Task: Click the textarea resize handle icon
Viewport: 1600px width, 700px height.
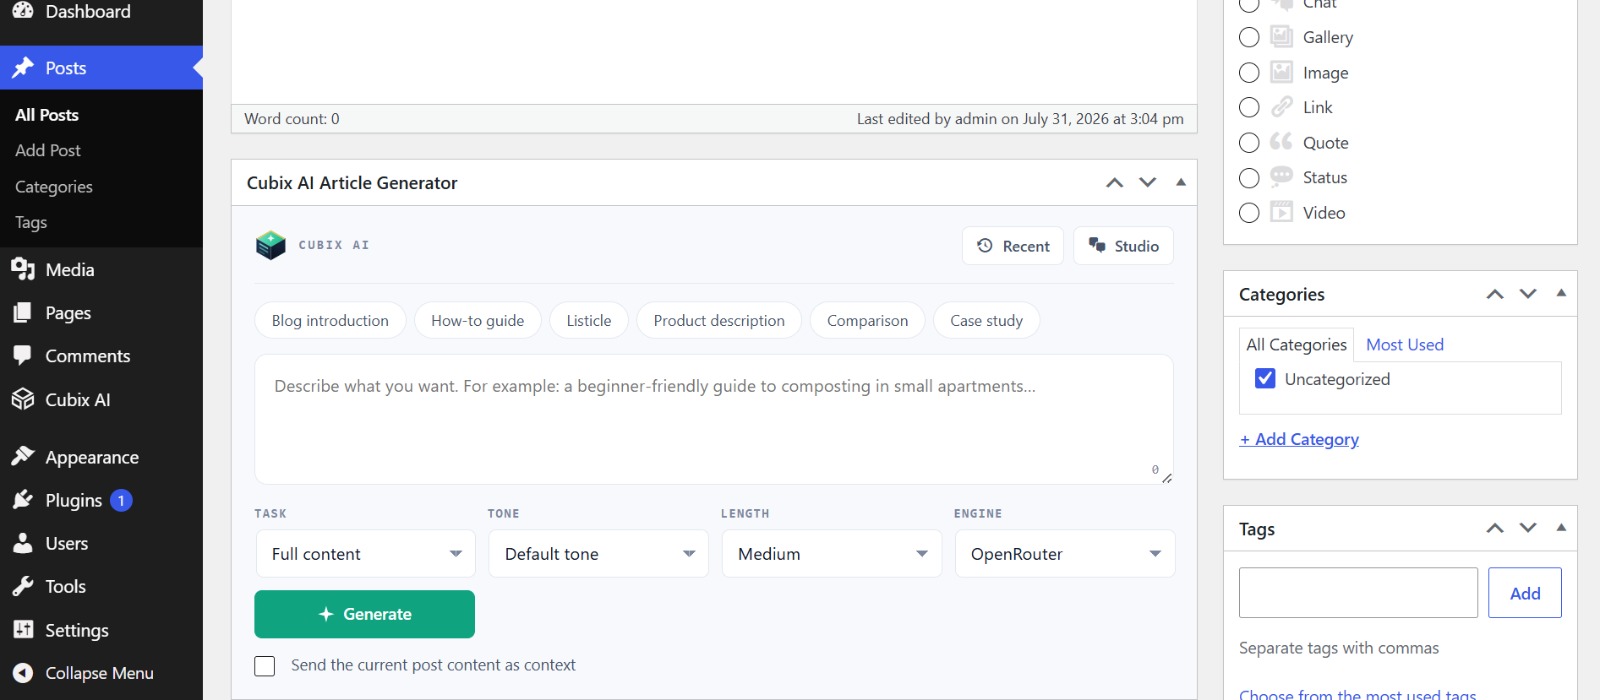Action: [x=1166, y=478]
